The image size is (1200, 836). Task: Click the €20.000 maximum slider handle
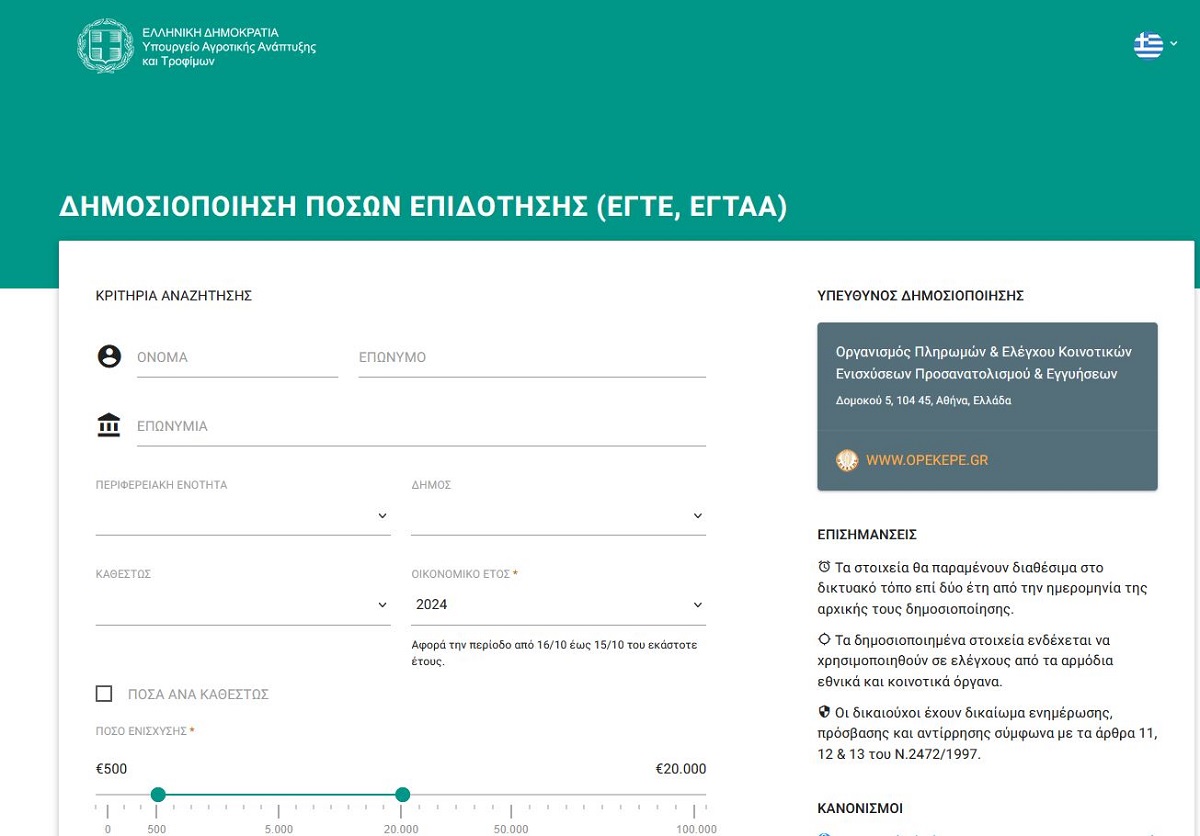tap(402, 795)
